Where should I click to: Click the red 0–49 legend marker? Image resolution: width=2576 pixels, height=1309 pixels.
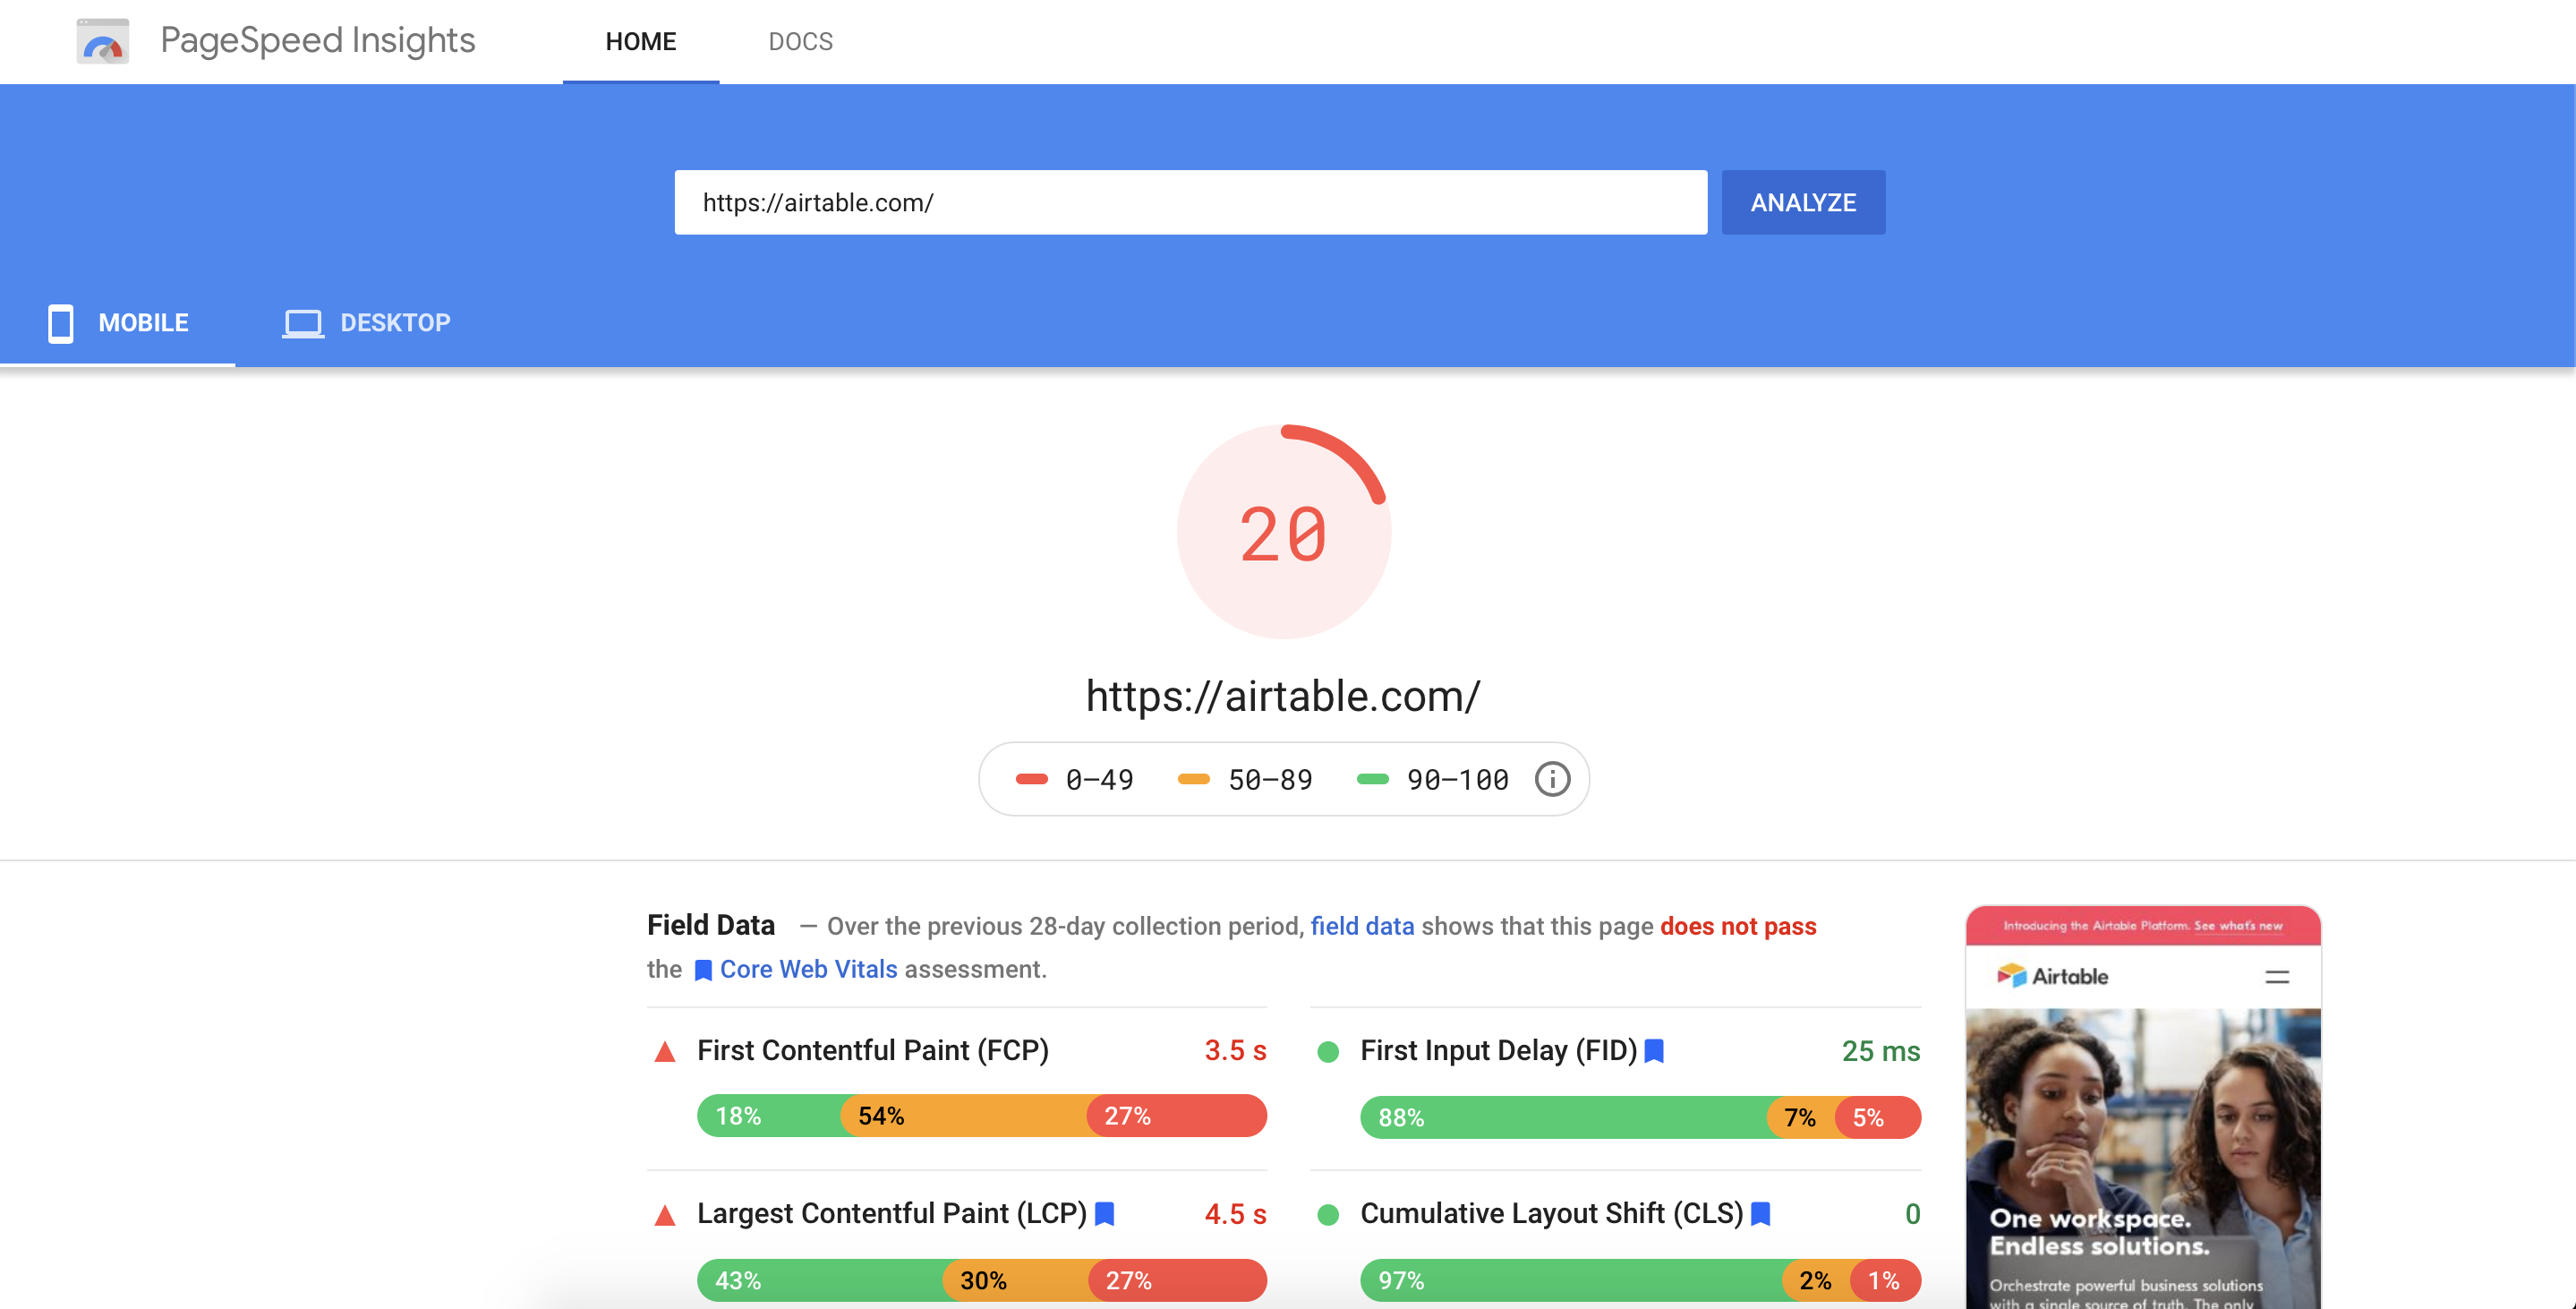coord(1031,779)
